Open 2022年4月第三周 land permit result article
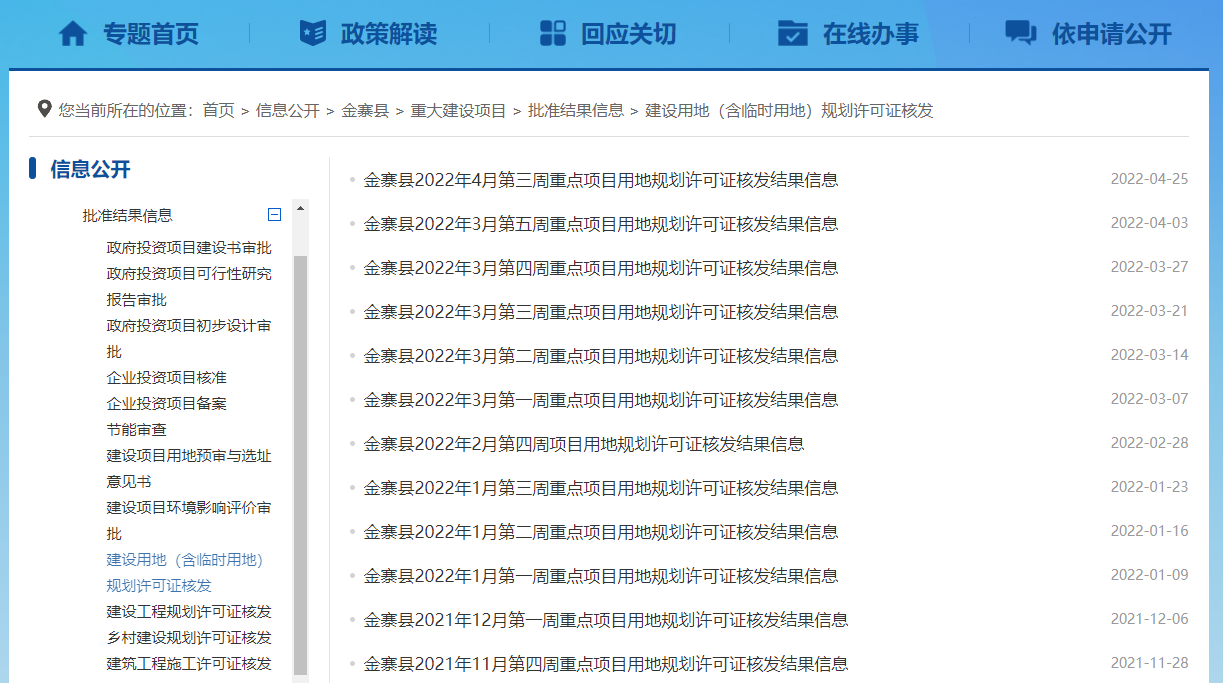This screenshot has width=1223, height=683. pyautogui.click(x=601, y=180)
